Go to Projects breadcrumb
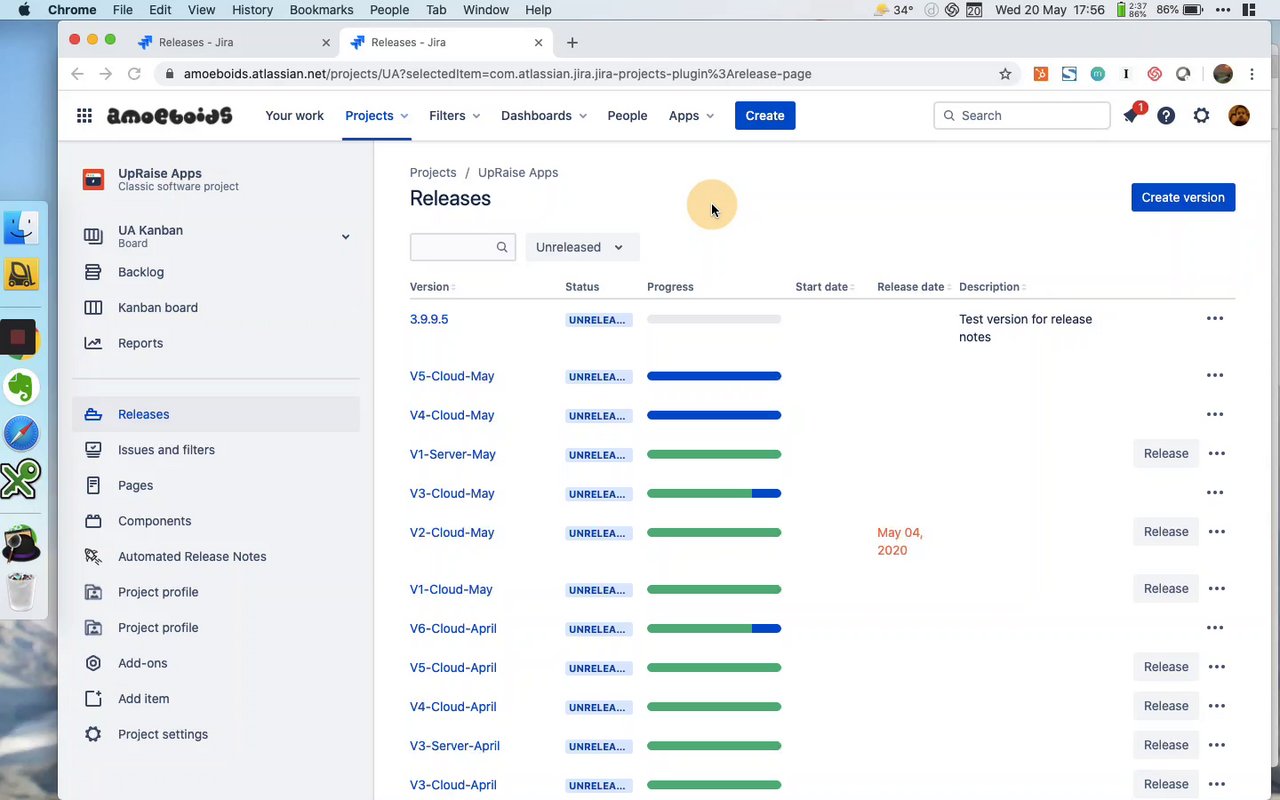1280x800 pixels. [433, 173]
